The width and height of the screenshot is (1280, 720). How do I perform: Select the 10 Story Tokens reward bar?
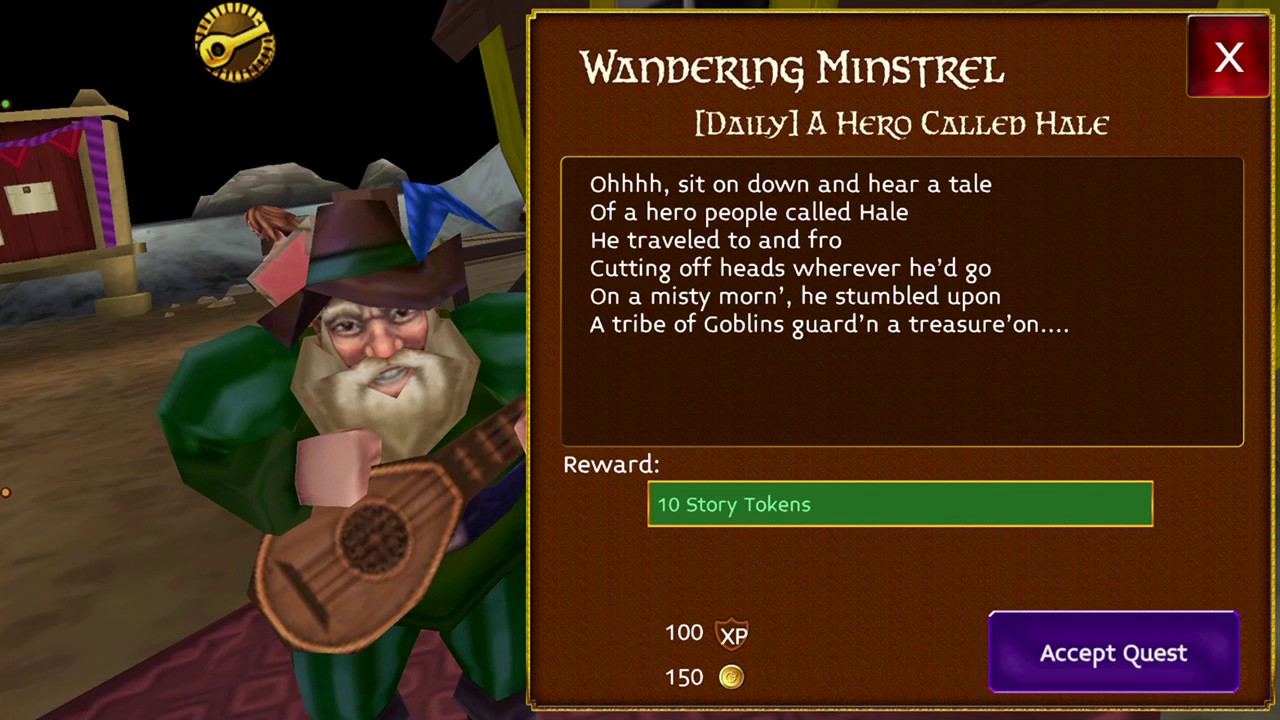click(900, 504)
